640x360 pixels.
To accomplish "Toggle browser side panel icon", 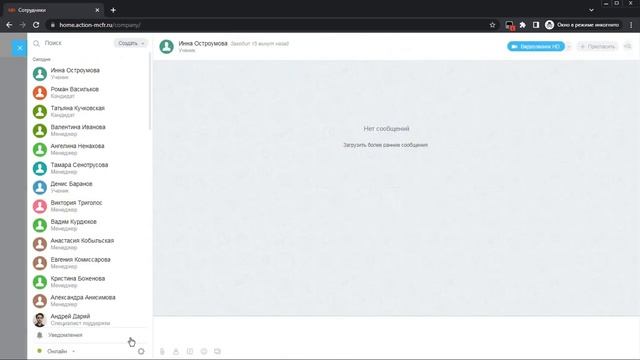I will pos(536,25).
